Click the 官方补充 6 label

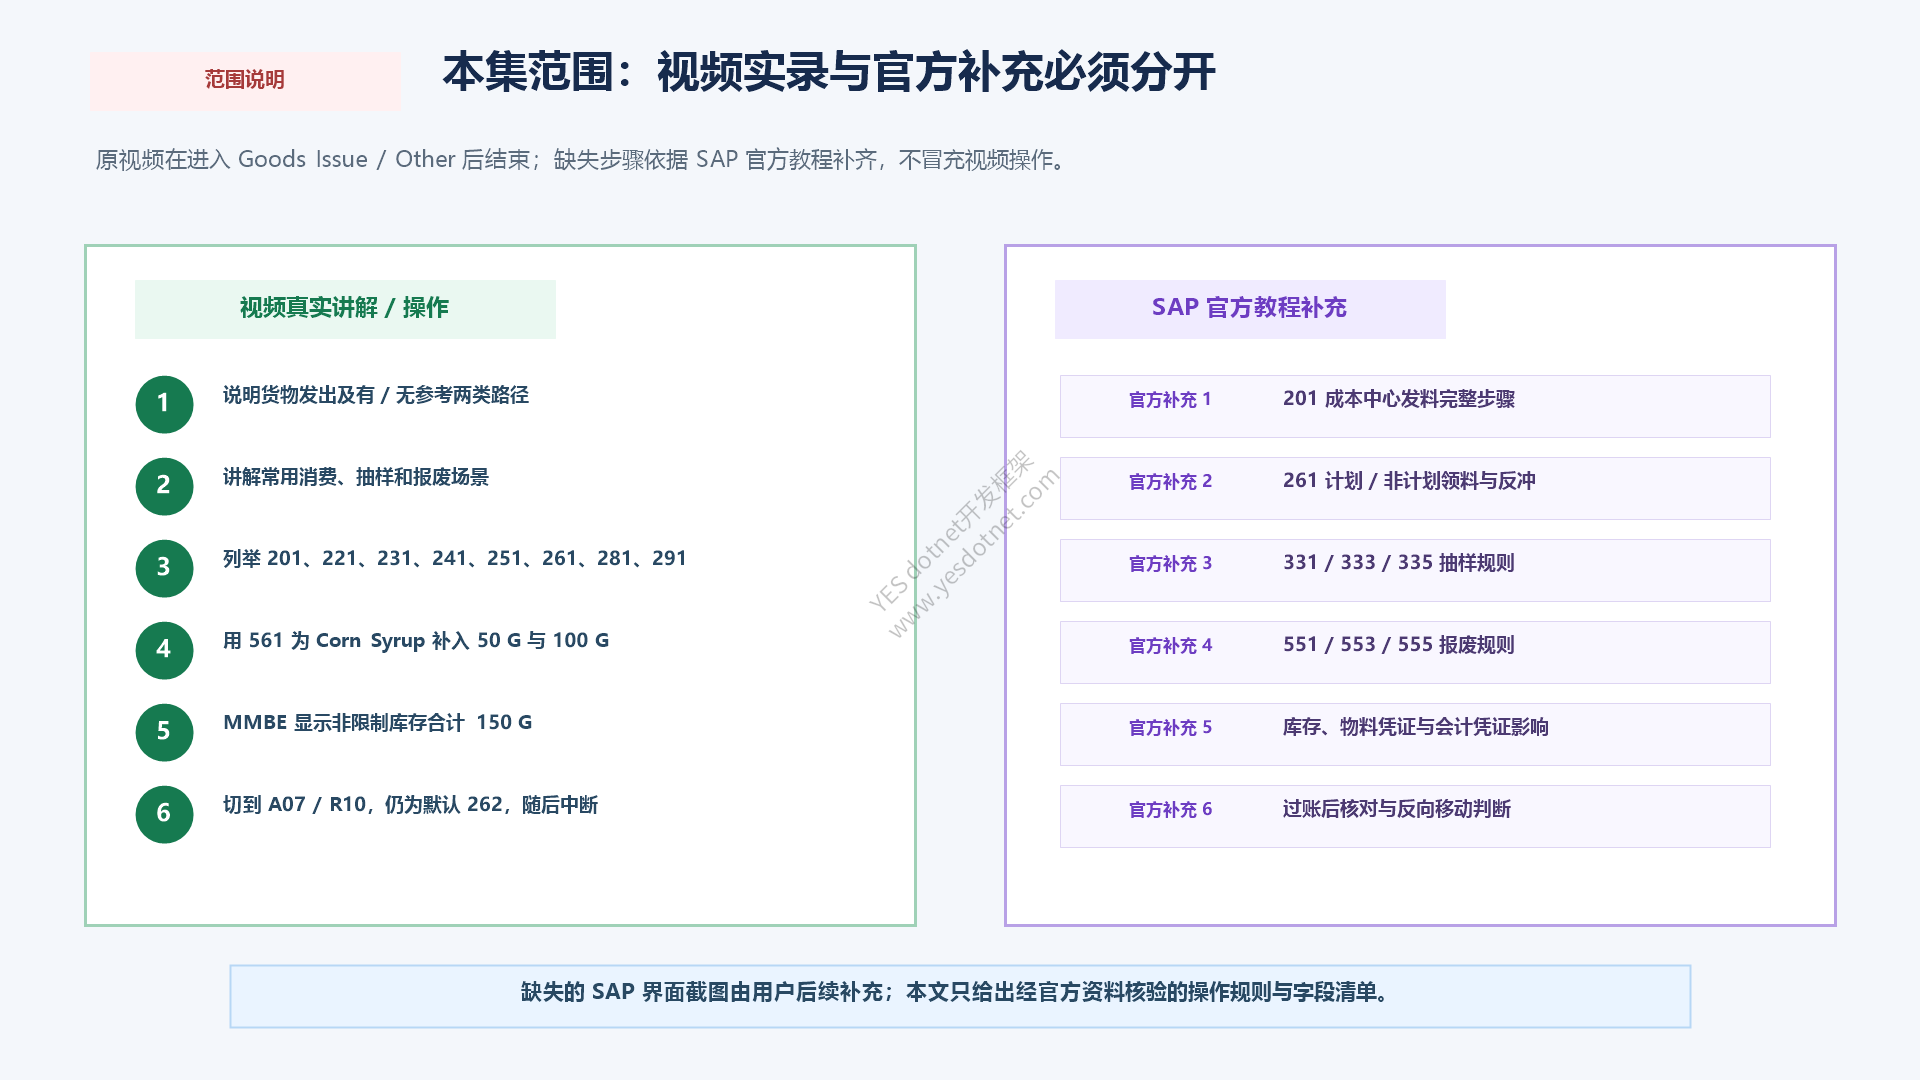[x=1170, y=810]
